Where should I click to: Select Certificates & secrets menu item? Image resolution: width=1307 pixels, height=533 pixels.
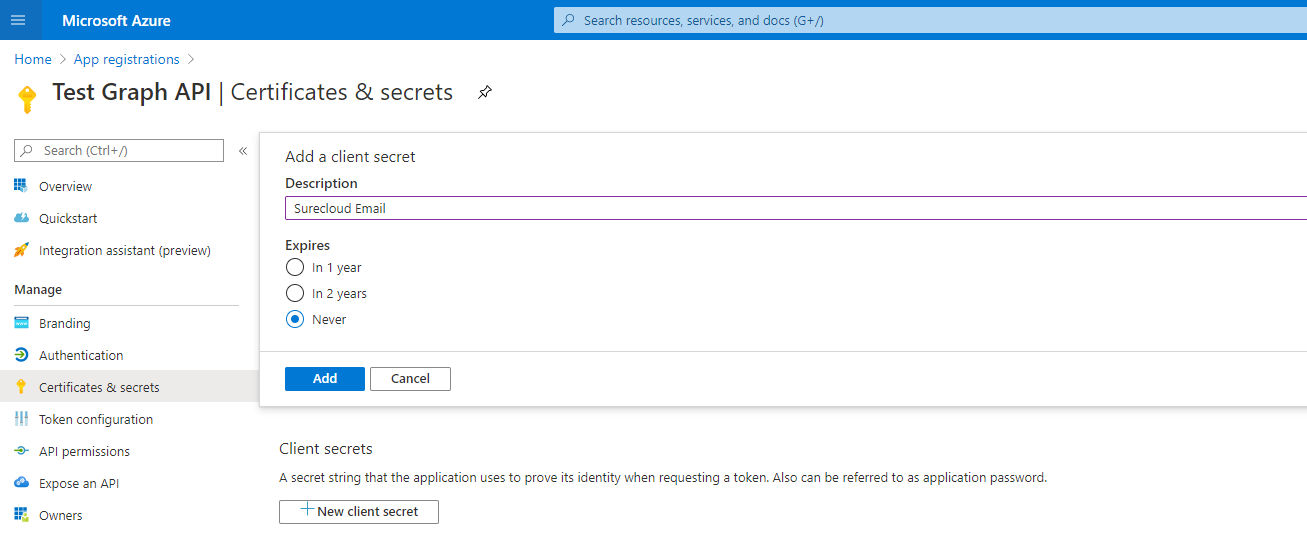[x=99, y=387]
